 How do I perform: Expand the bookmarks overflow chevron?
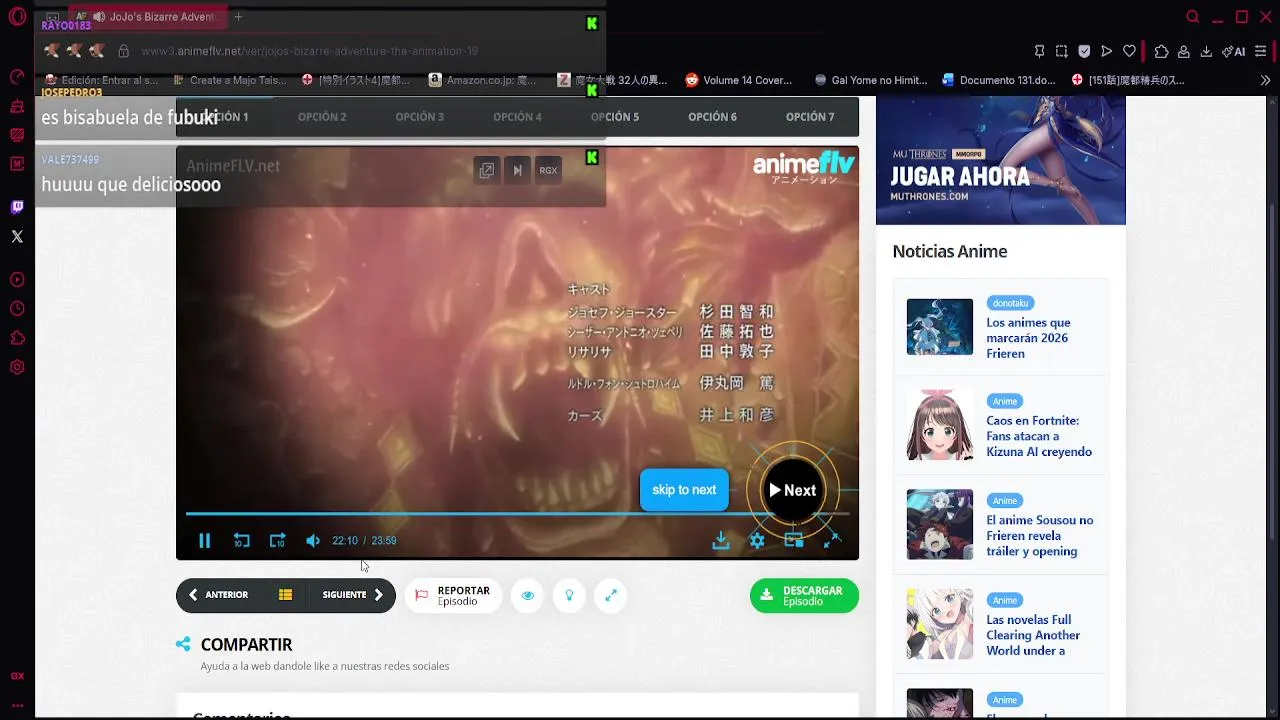click(1265, 80)
